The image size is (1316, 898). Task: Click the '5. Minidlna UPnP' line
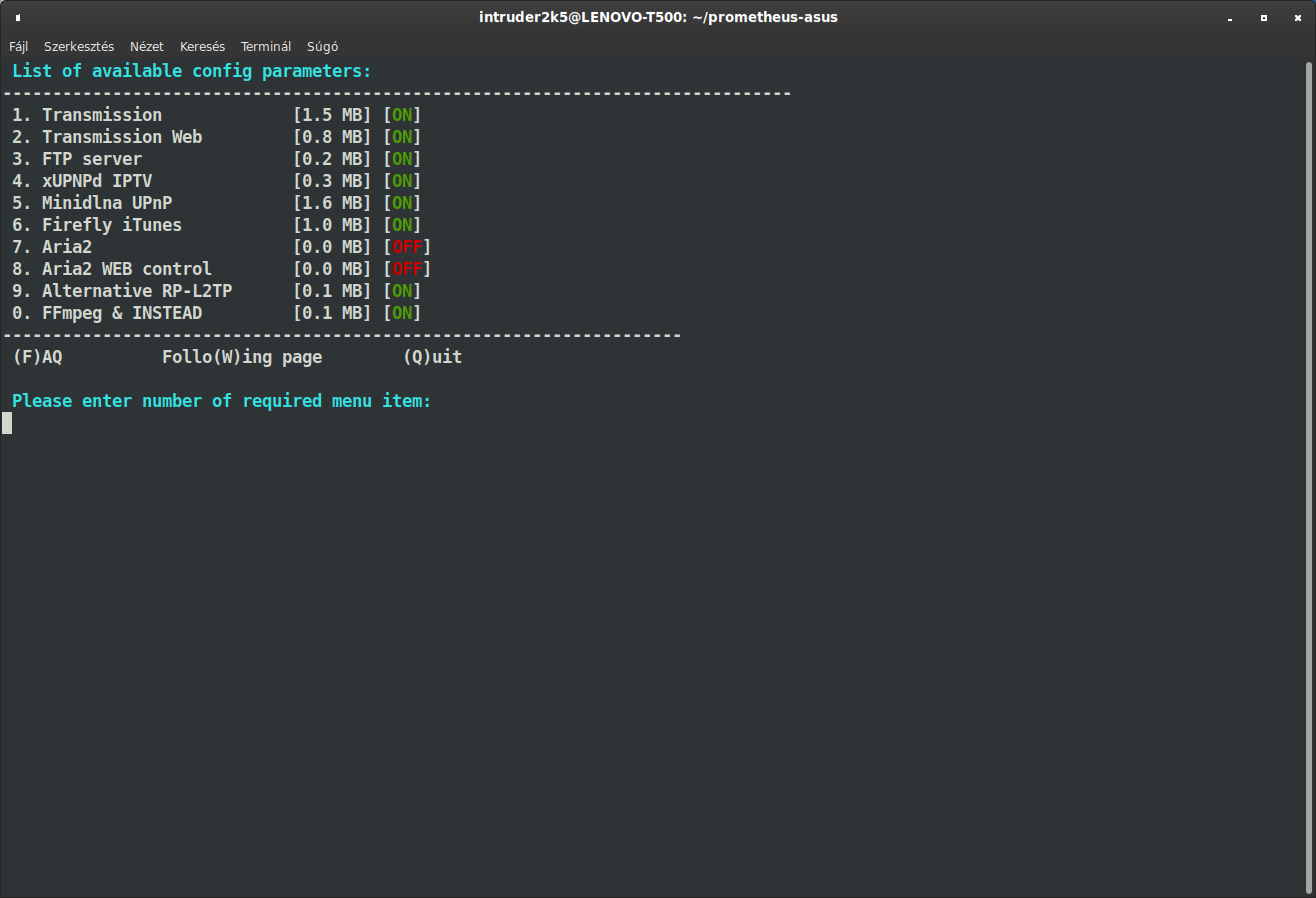(x=217, y=203)
